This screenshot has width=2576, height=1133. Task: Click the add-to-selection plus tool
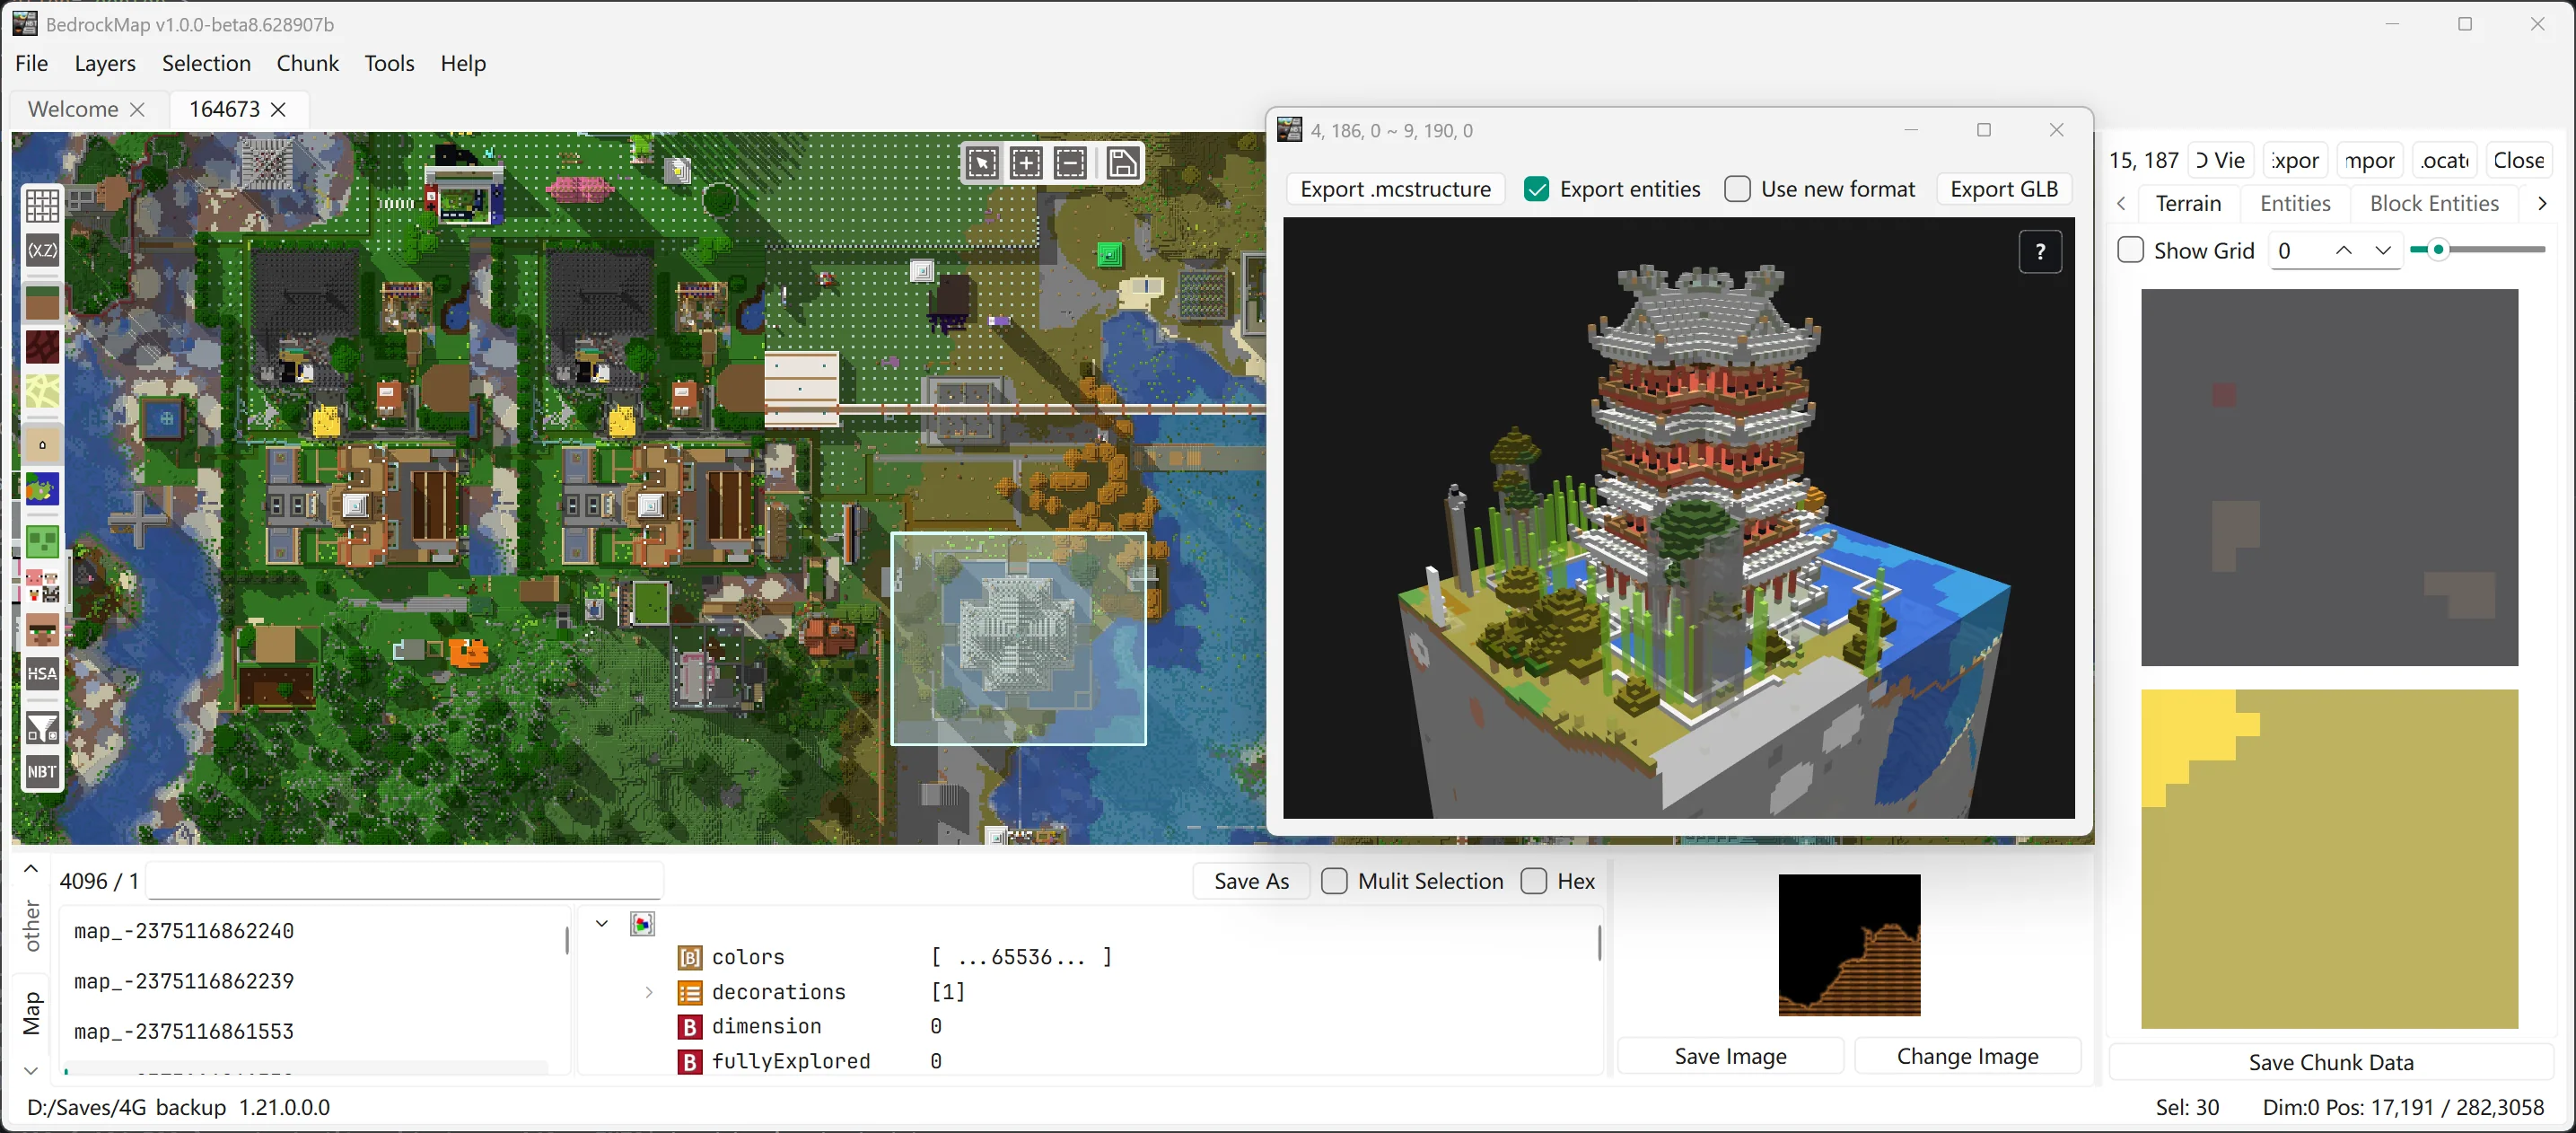1026,163
